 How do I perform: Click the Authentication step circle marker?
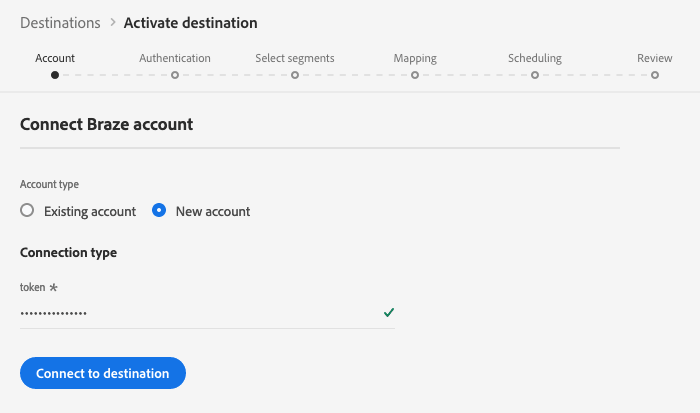click(x=175, y=74)
